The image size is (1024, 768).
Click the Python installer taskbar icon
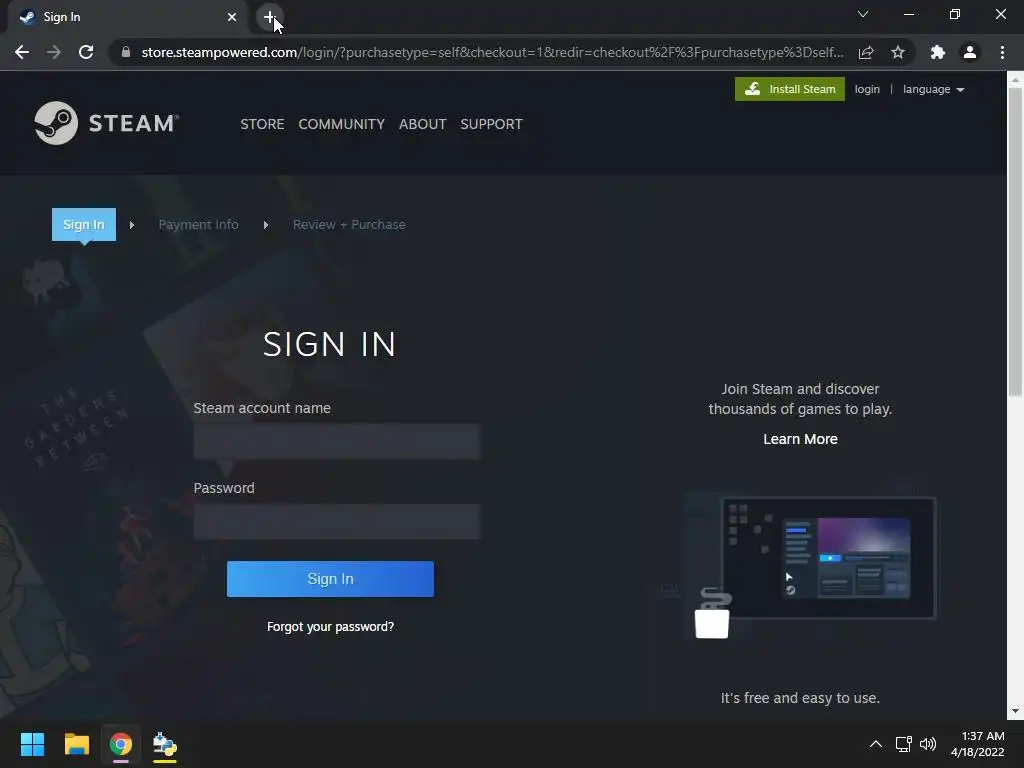[x=165, y=744]
